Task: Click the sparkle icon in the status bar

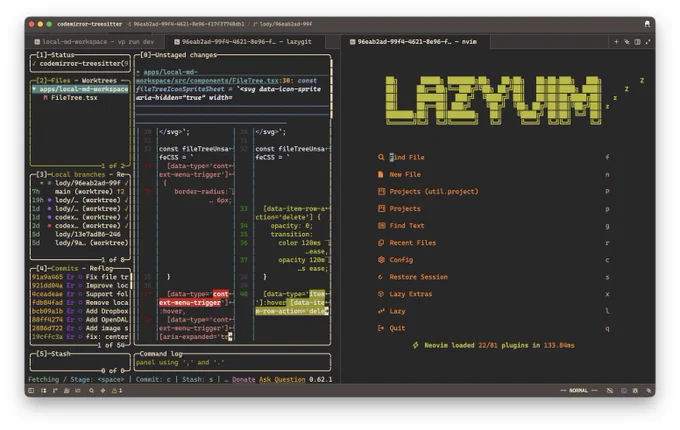Action: click(103, 391)
